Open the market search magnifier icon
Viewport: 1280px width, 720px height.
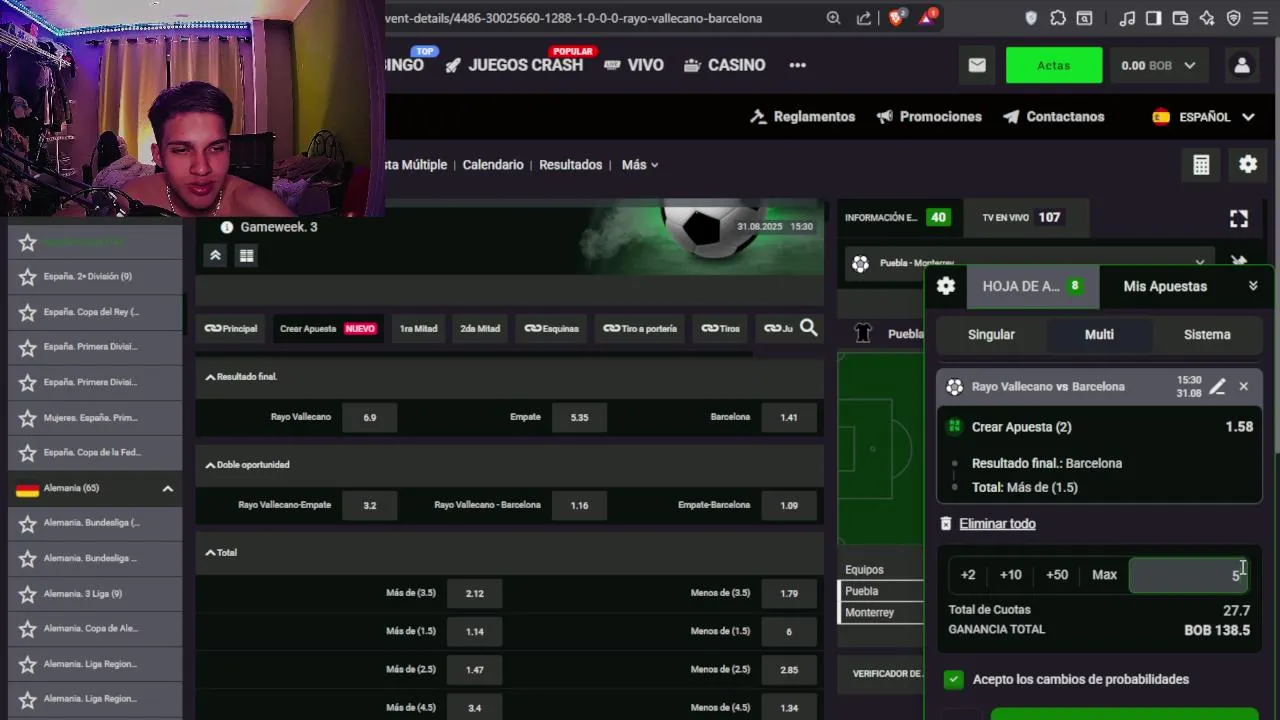pos(809,328)
